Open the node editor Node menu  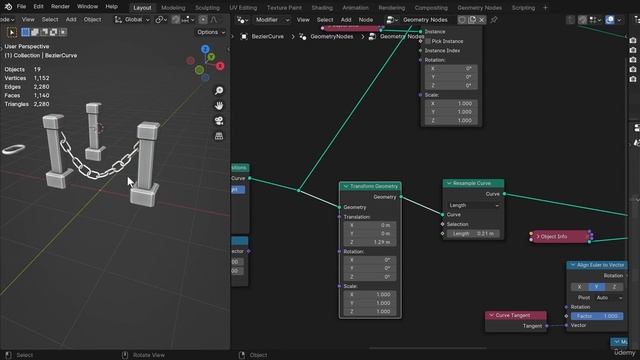pos(366,20)
